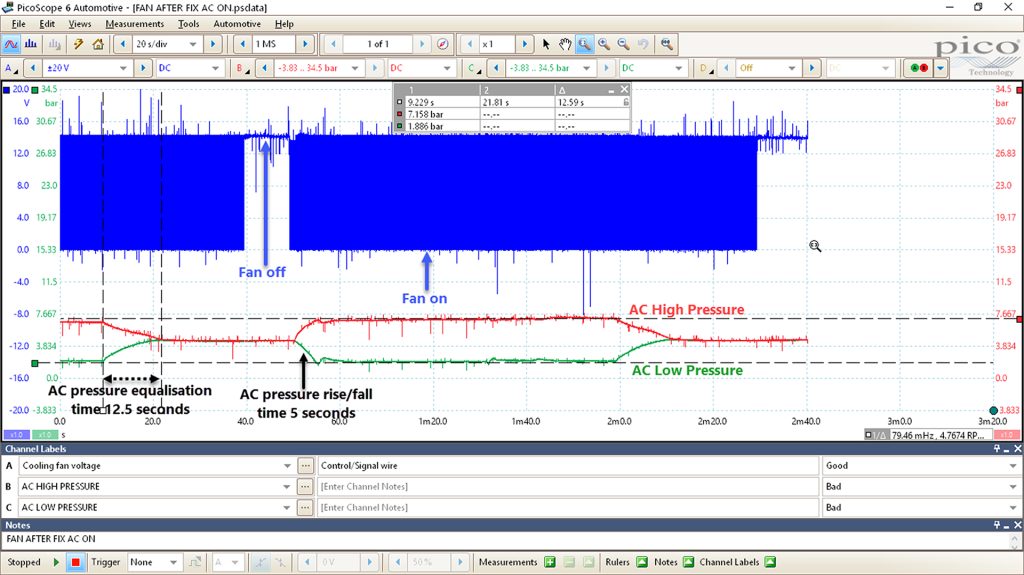Add a measurement with green plus
This screenshot has width=1024, height=575.
pyautogui.click(x=550, y=562)
